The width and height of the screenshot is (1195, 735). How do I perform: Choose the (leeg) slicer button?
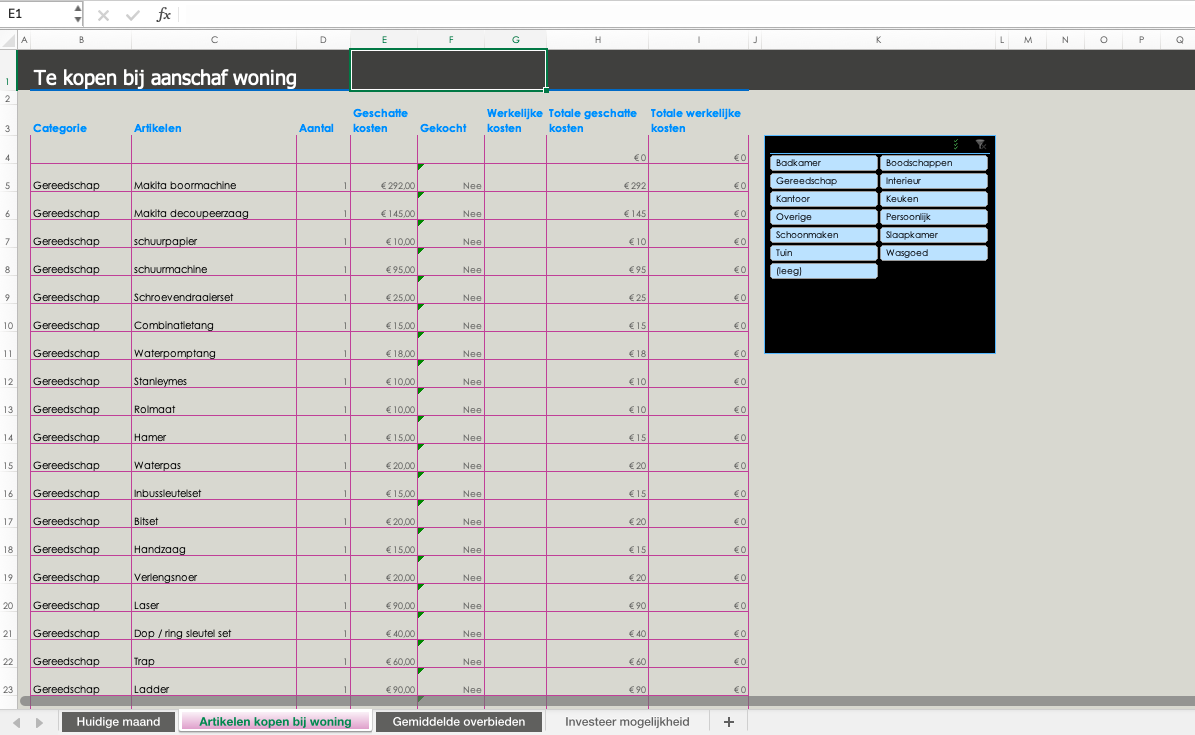coord(824,271)
